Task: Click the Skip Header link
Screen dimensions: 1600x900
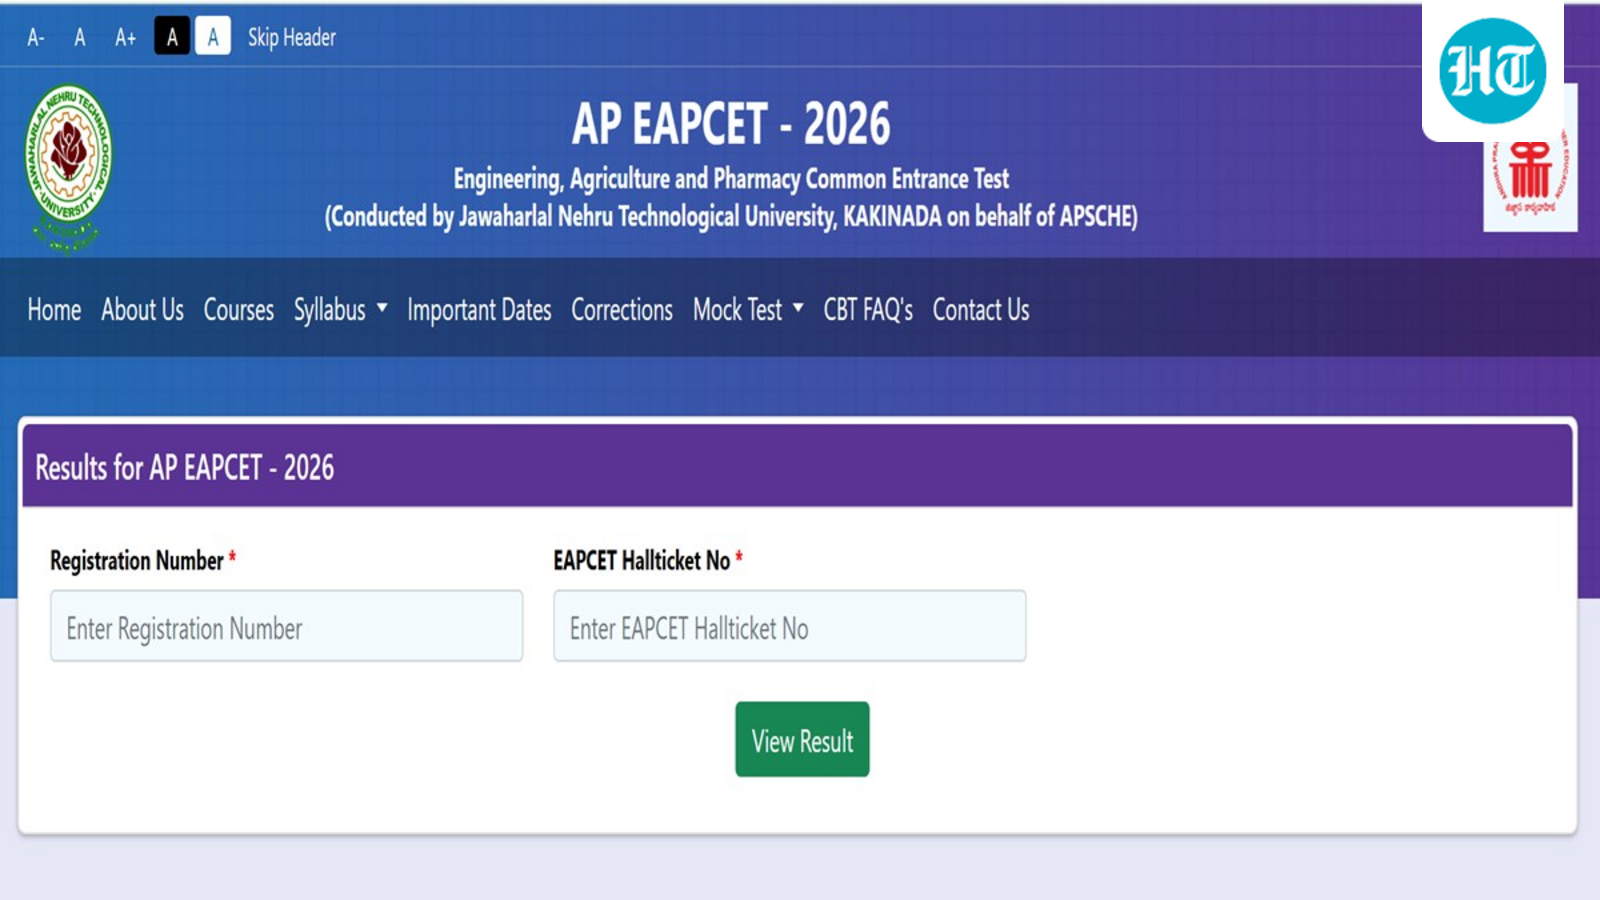Action: [x=292, y=38]
